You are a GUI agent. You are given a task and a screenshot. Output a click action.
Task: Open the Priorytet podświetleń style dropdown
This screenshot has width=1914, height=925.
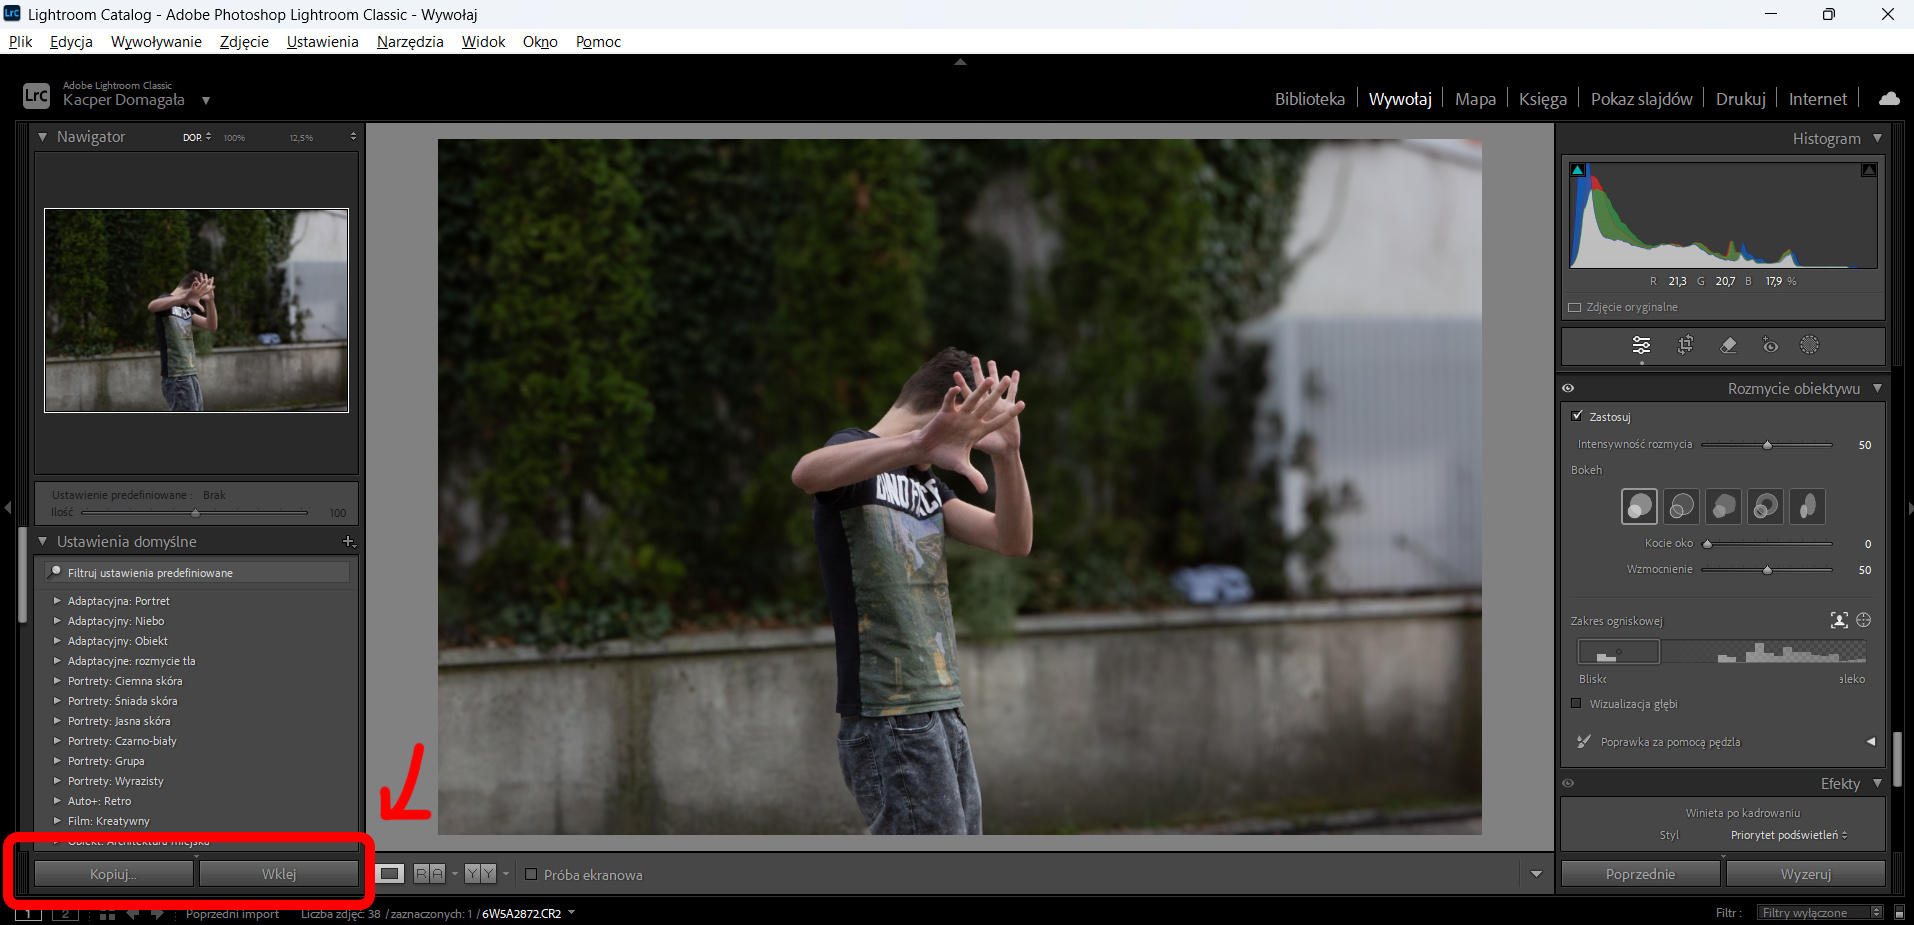coord(1789,835)
